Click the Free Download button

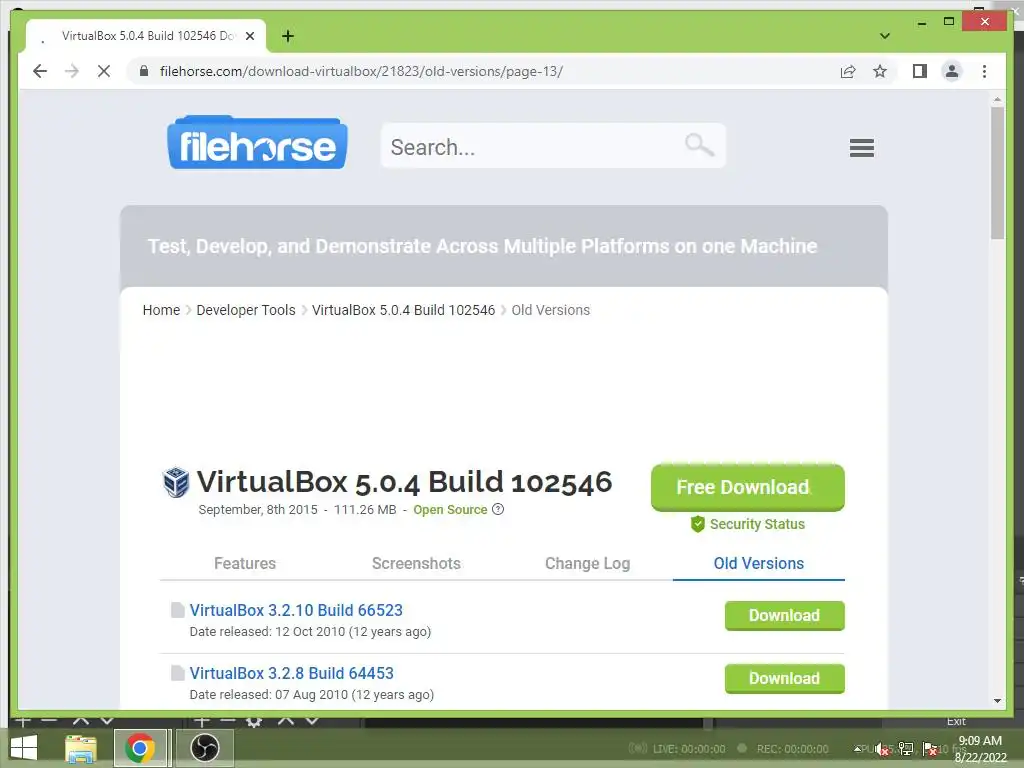pos(748,487)
